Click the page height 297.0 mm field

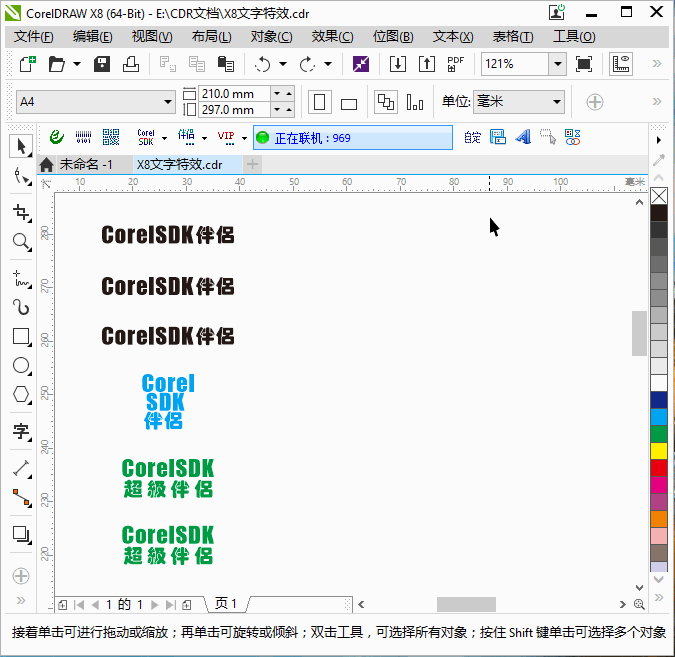click(234, 110)
